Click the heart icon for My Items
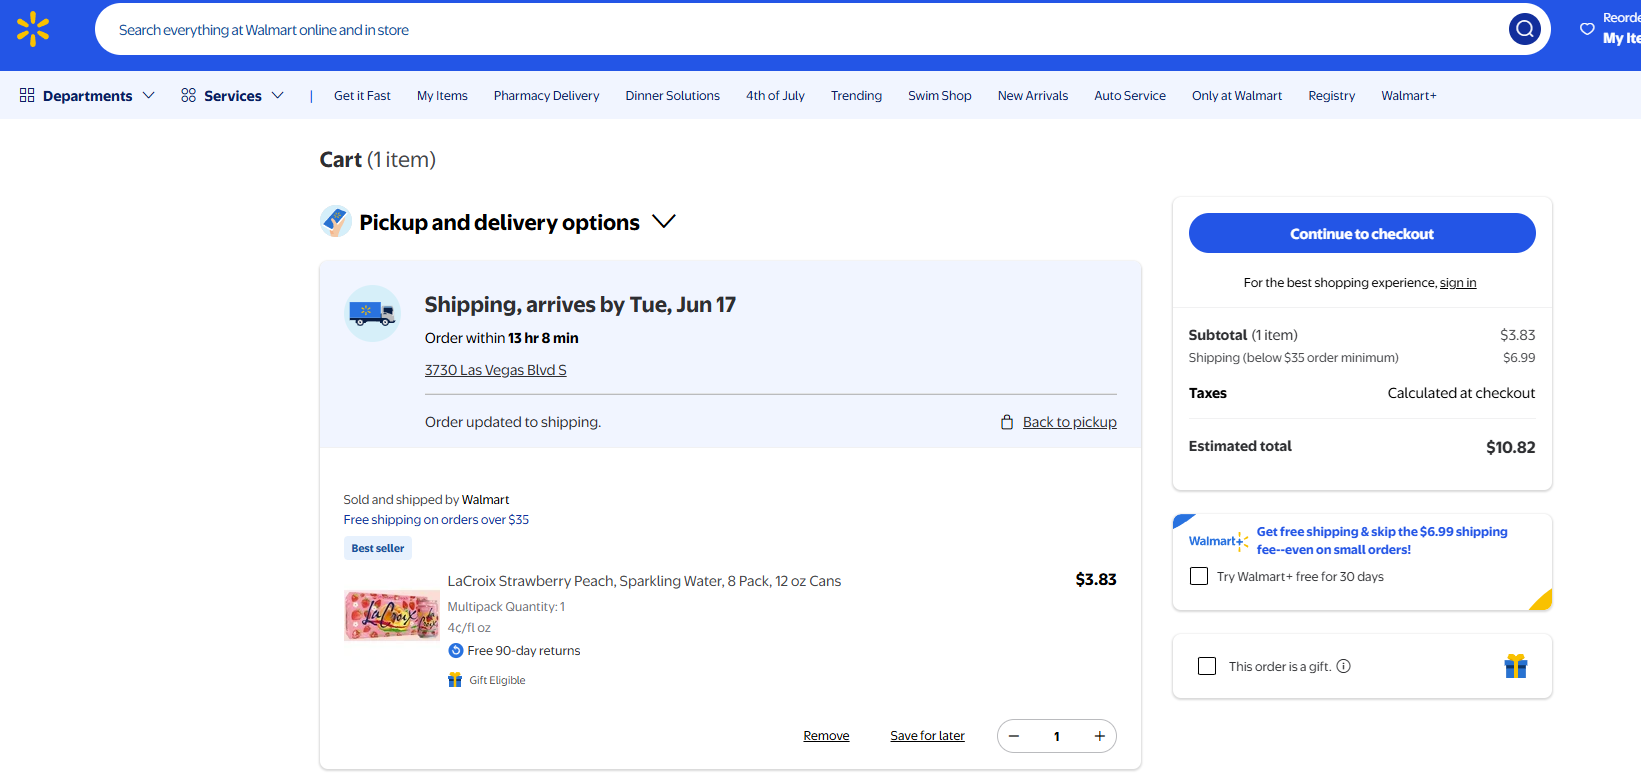 [1587, 29]
